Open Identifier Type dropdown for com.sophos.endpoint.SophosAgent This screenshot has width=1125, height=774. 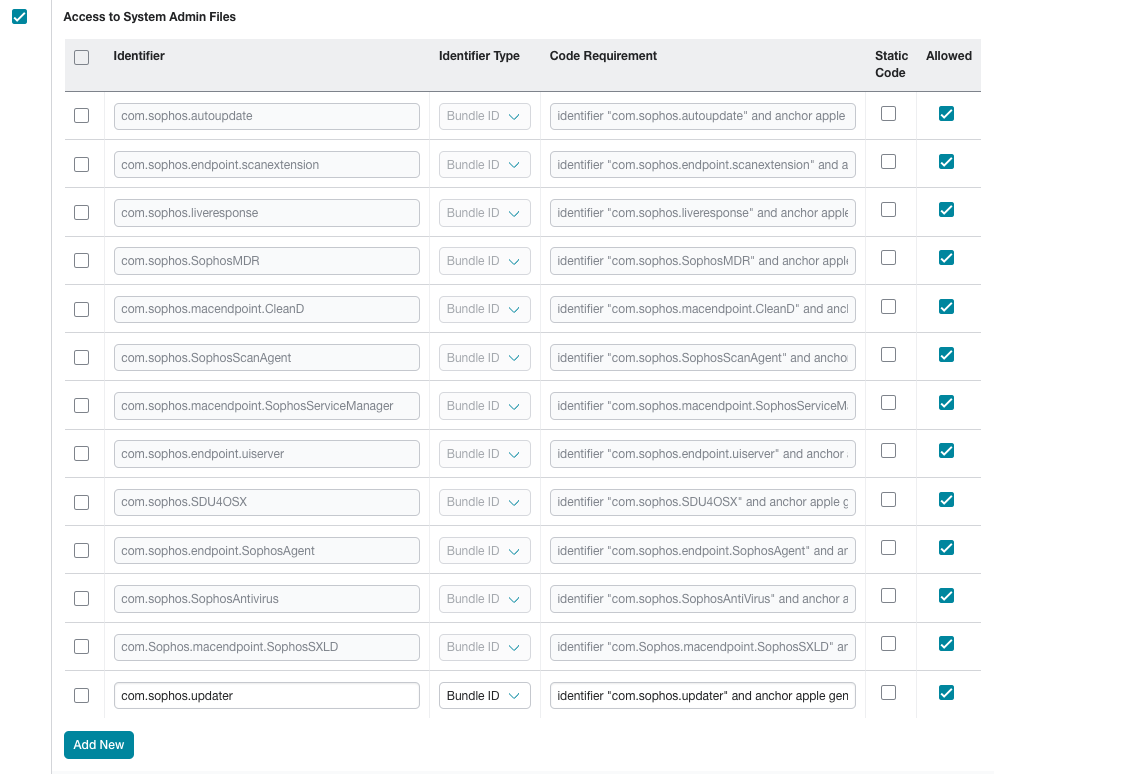click(484, 551)
